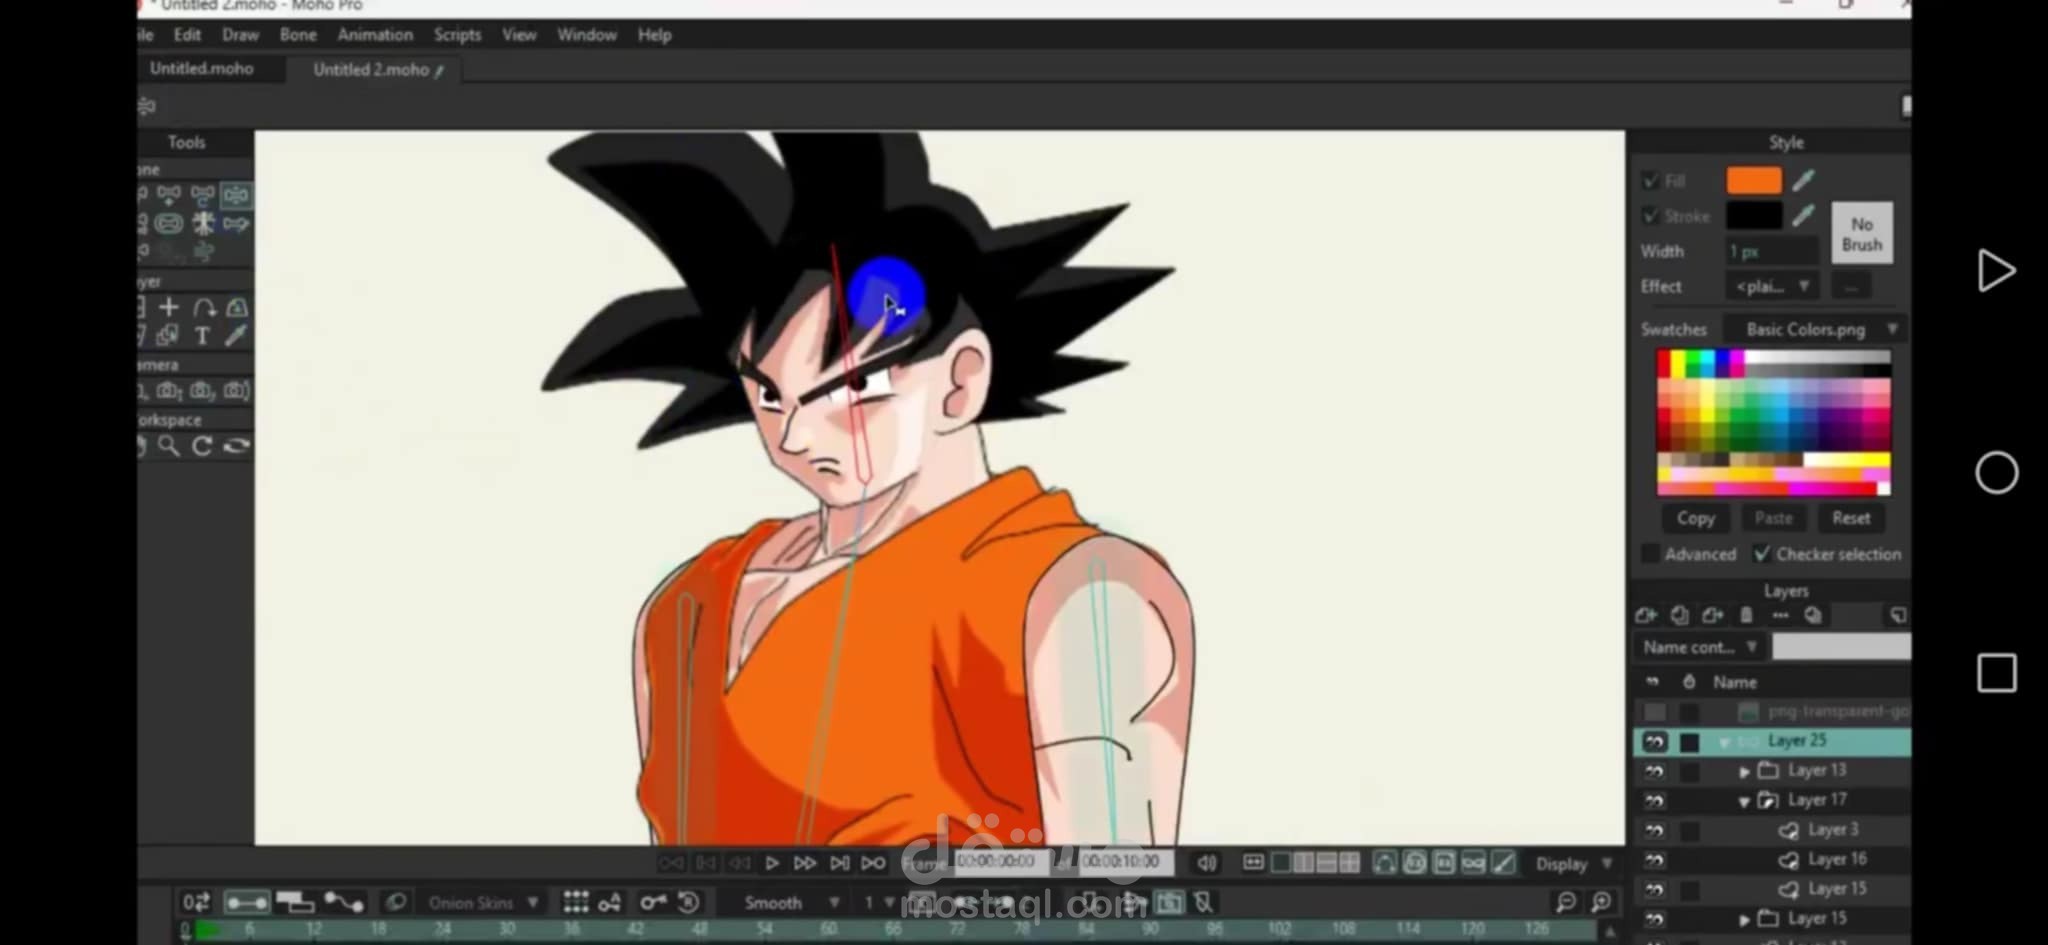Select the Add Bone tool
Image resolution: width=2048 pixels, height=945 pixels.
[169, 194]
